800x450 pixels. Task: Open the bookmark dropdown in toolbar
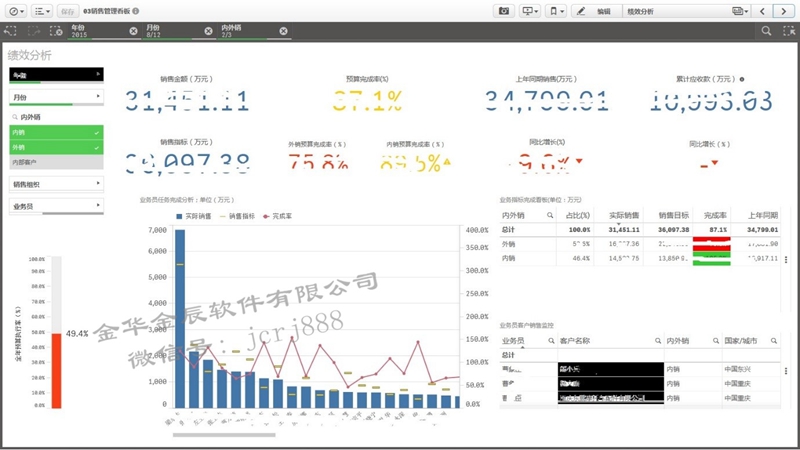556,10
